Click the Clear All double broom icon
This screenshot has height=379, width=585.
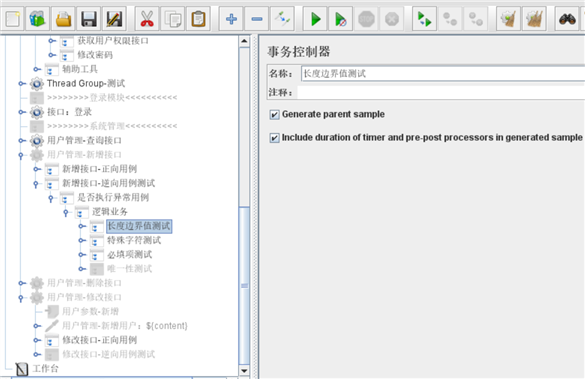[x=534, y=19]
